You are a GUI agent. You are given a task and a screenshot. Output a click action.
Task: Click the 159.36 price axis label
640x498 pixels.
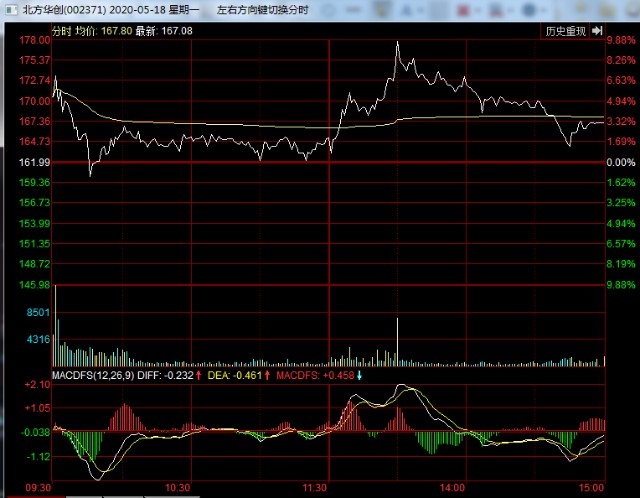pyautogui.click(x=35, y=182)
